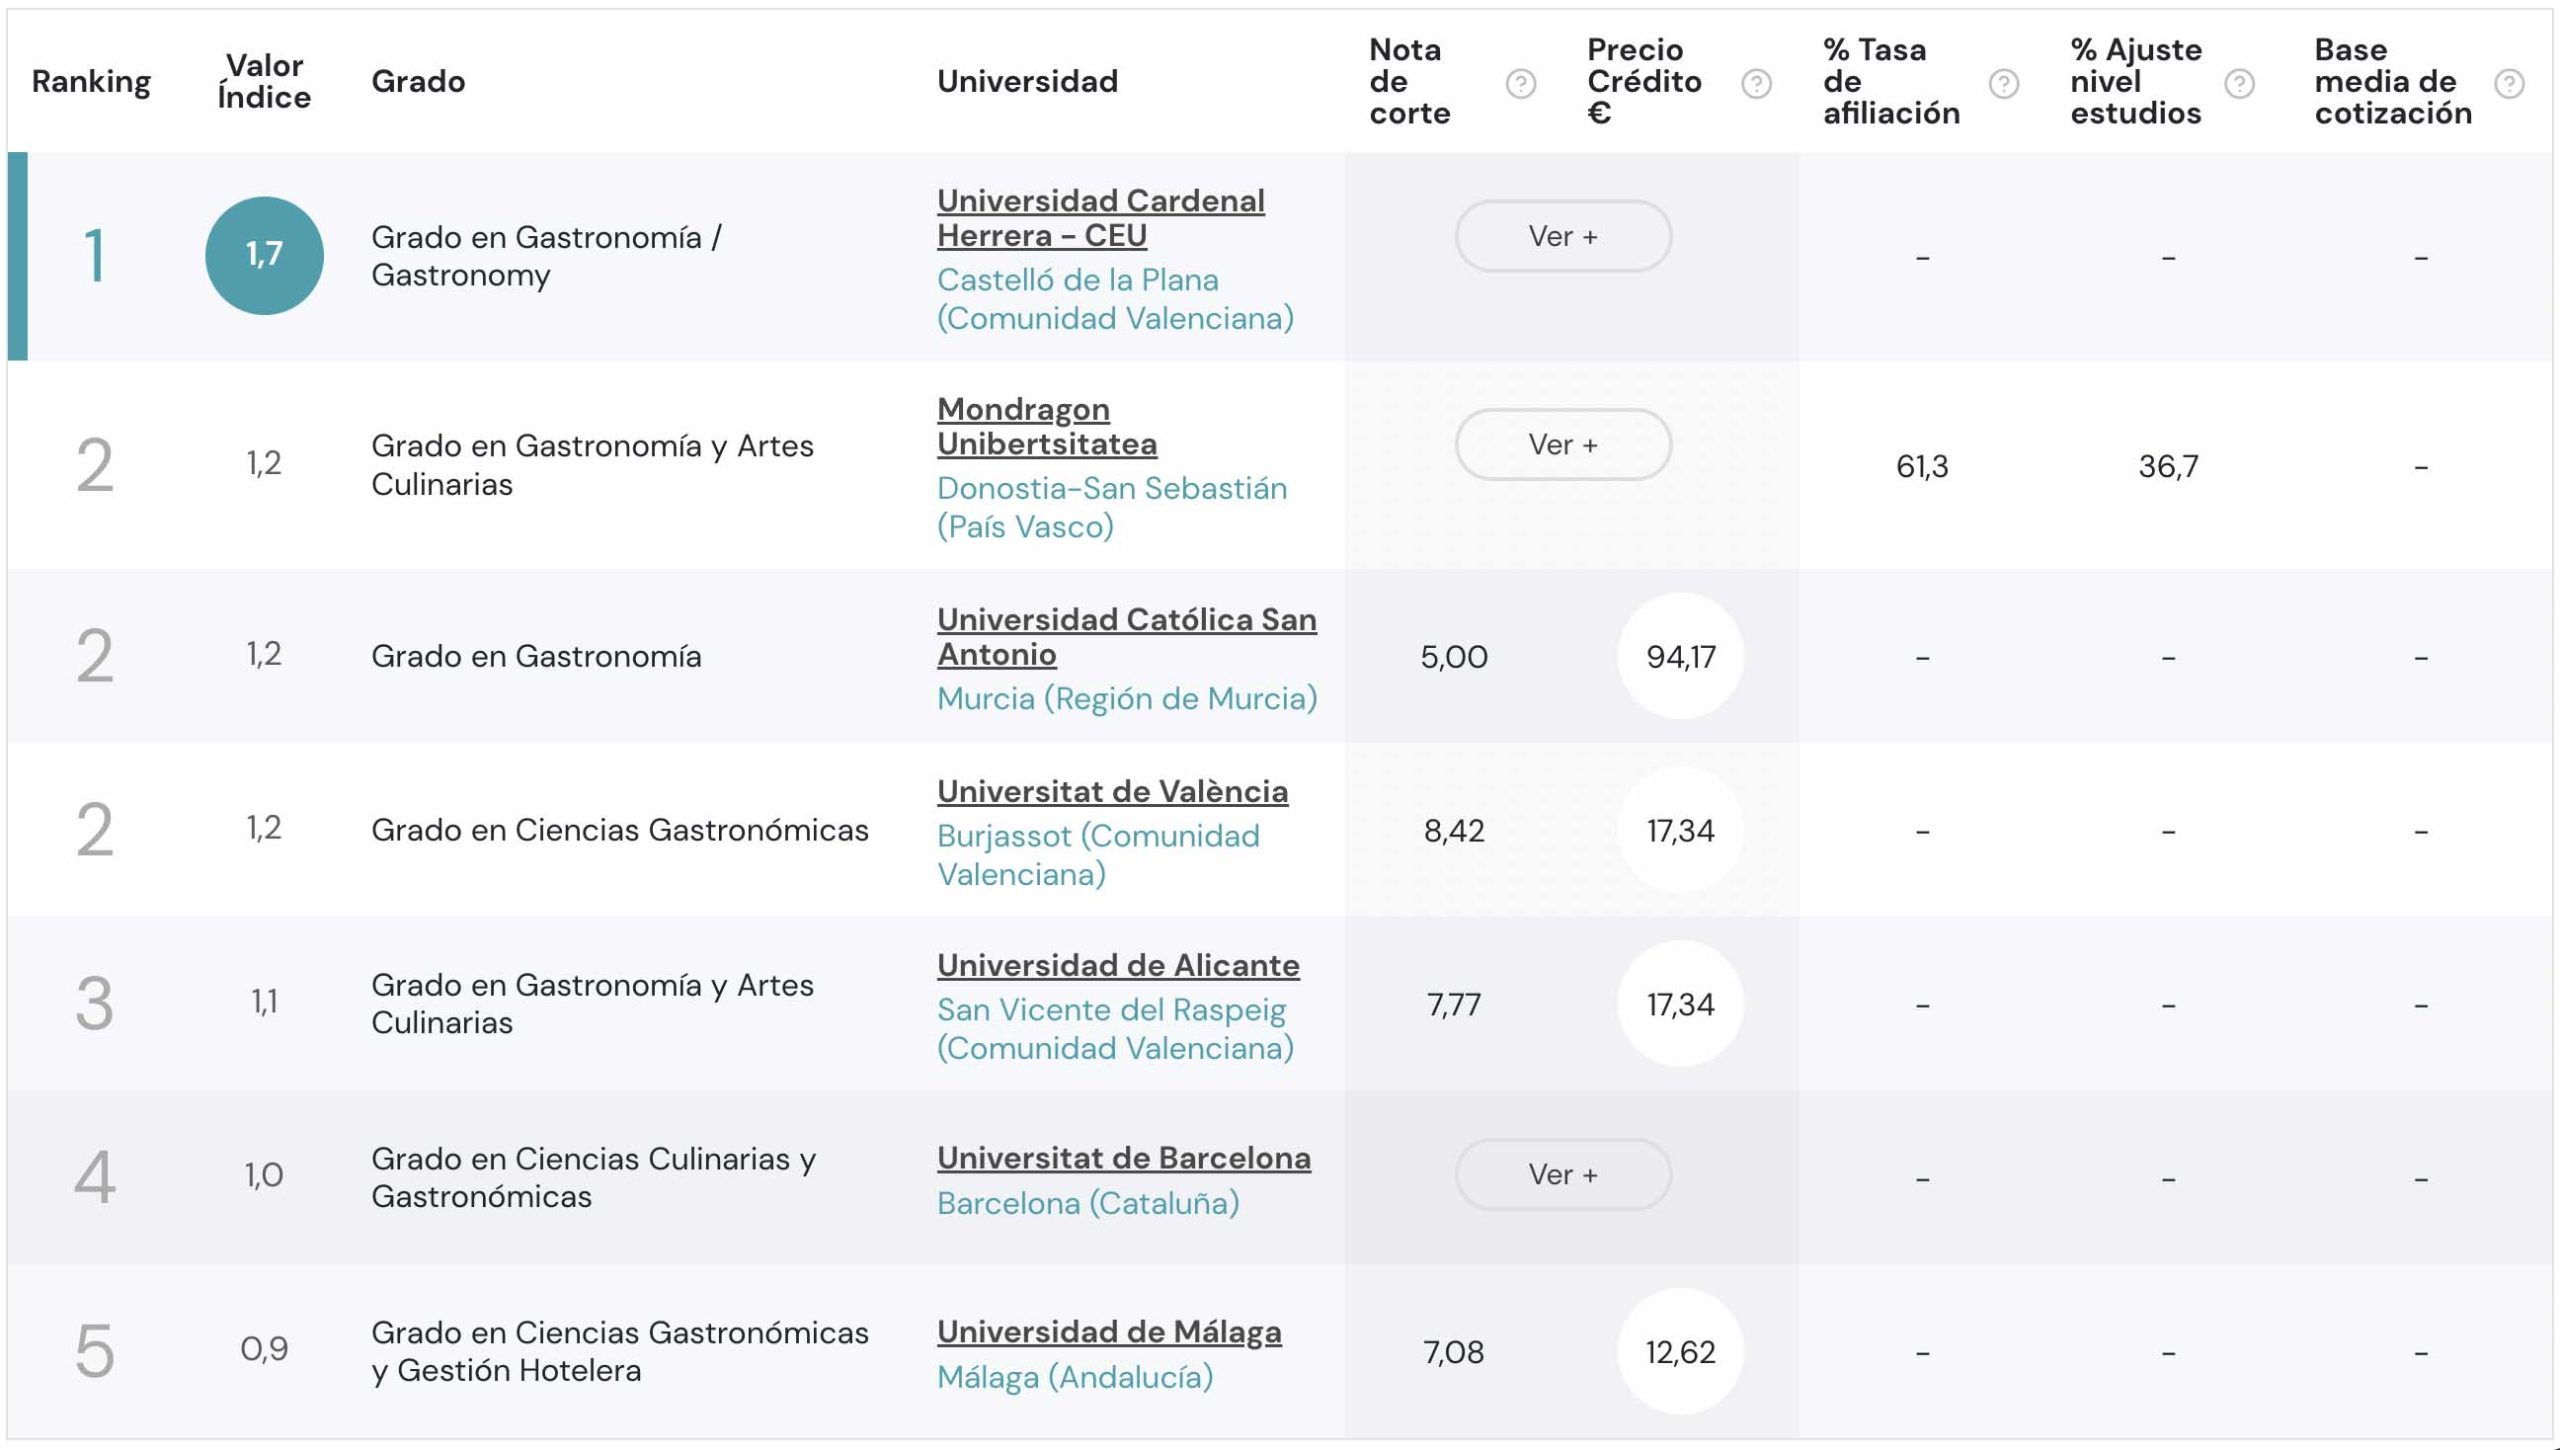Image resolution: width=2560 pixels, height=1450 pixels.
Task: Open Universidad de Alicante link
Action: 1118,965
